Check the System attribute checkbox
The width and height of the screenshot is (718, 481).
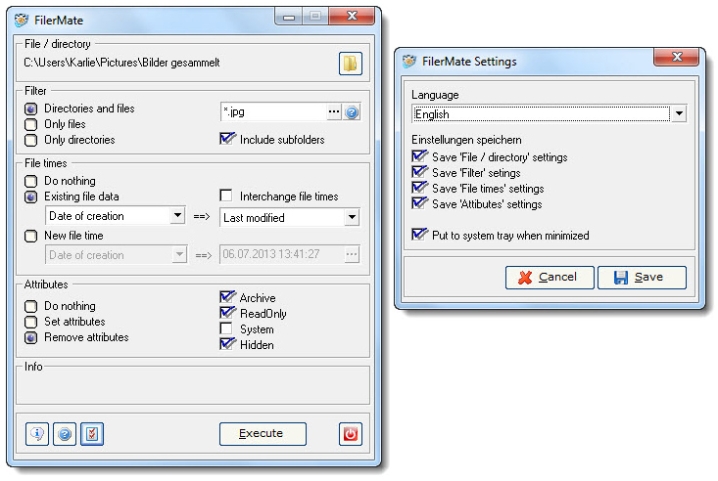(226, 329)
